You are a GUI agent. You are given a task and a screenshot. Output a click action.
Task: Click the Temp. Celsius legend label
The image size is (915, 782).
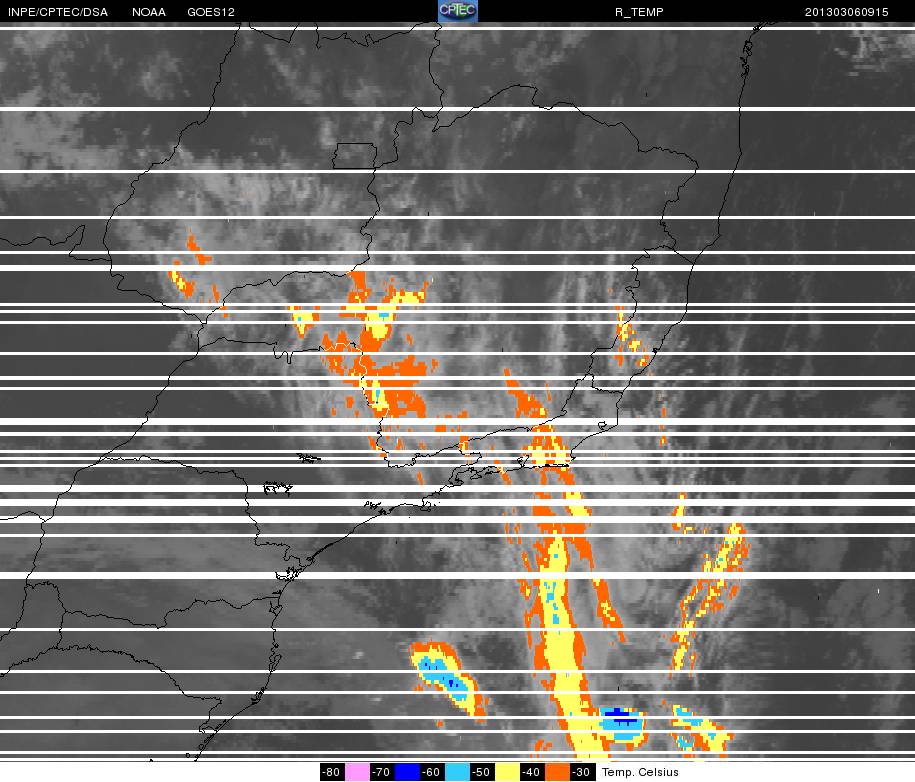640,772
